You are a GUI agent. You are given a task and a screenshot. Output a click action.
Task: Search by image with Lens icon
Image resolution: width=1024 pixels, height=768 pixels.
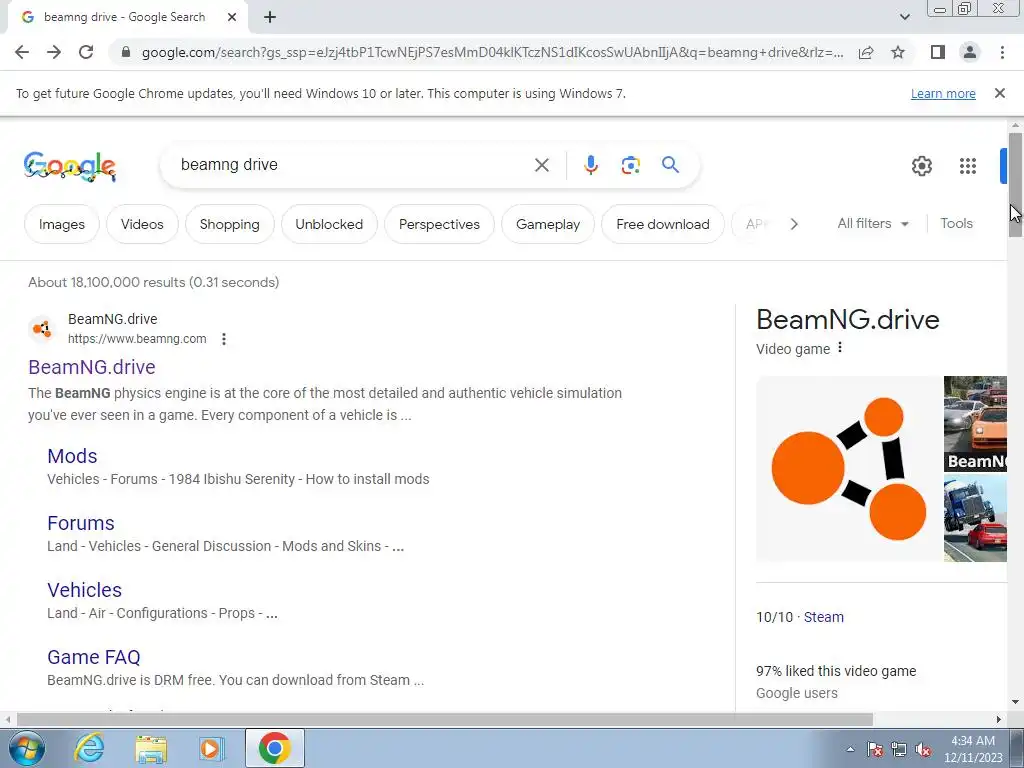[630, 165]
